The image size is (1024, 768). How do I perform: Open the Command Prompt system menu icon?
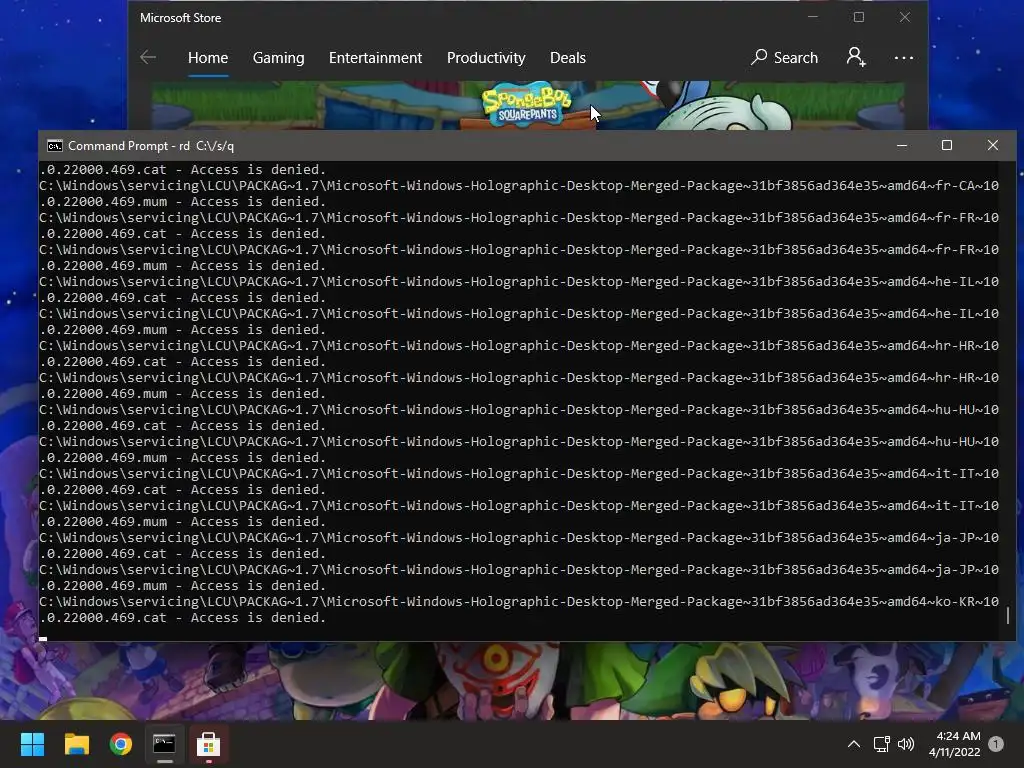click(55, 146)
